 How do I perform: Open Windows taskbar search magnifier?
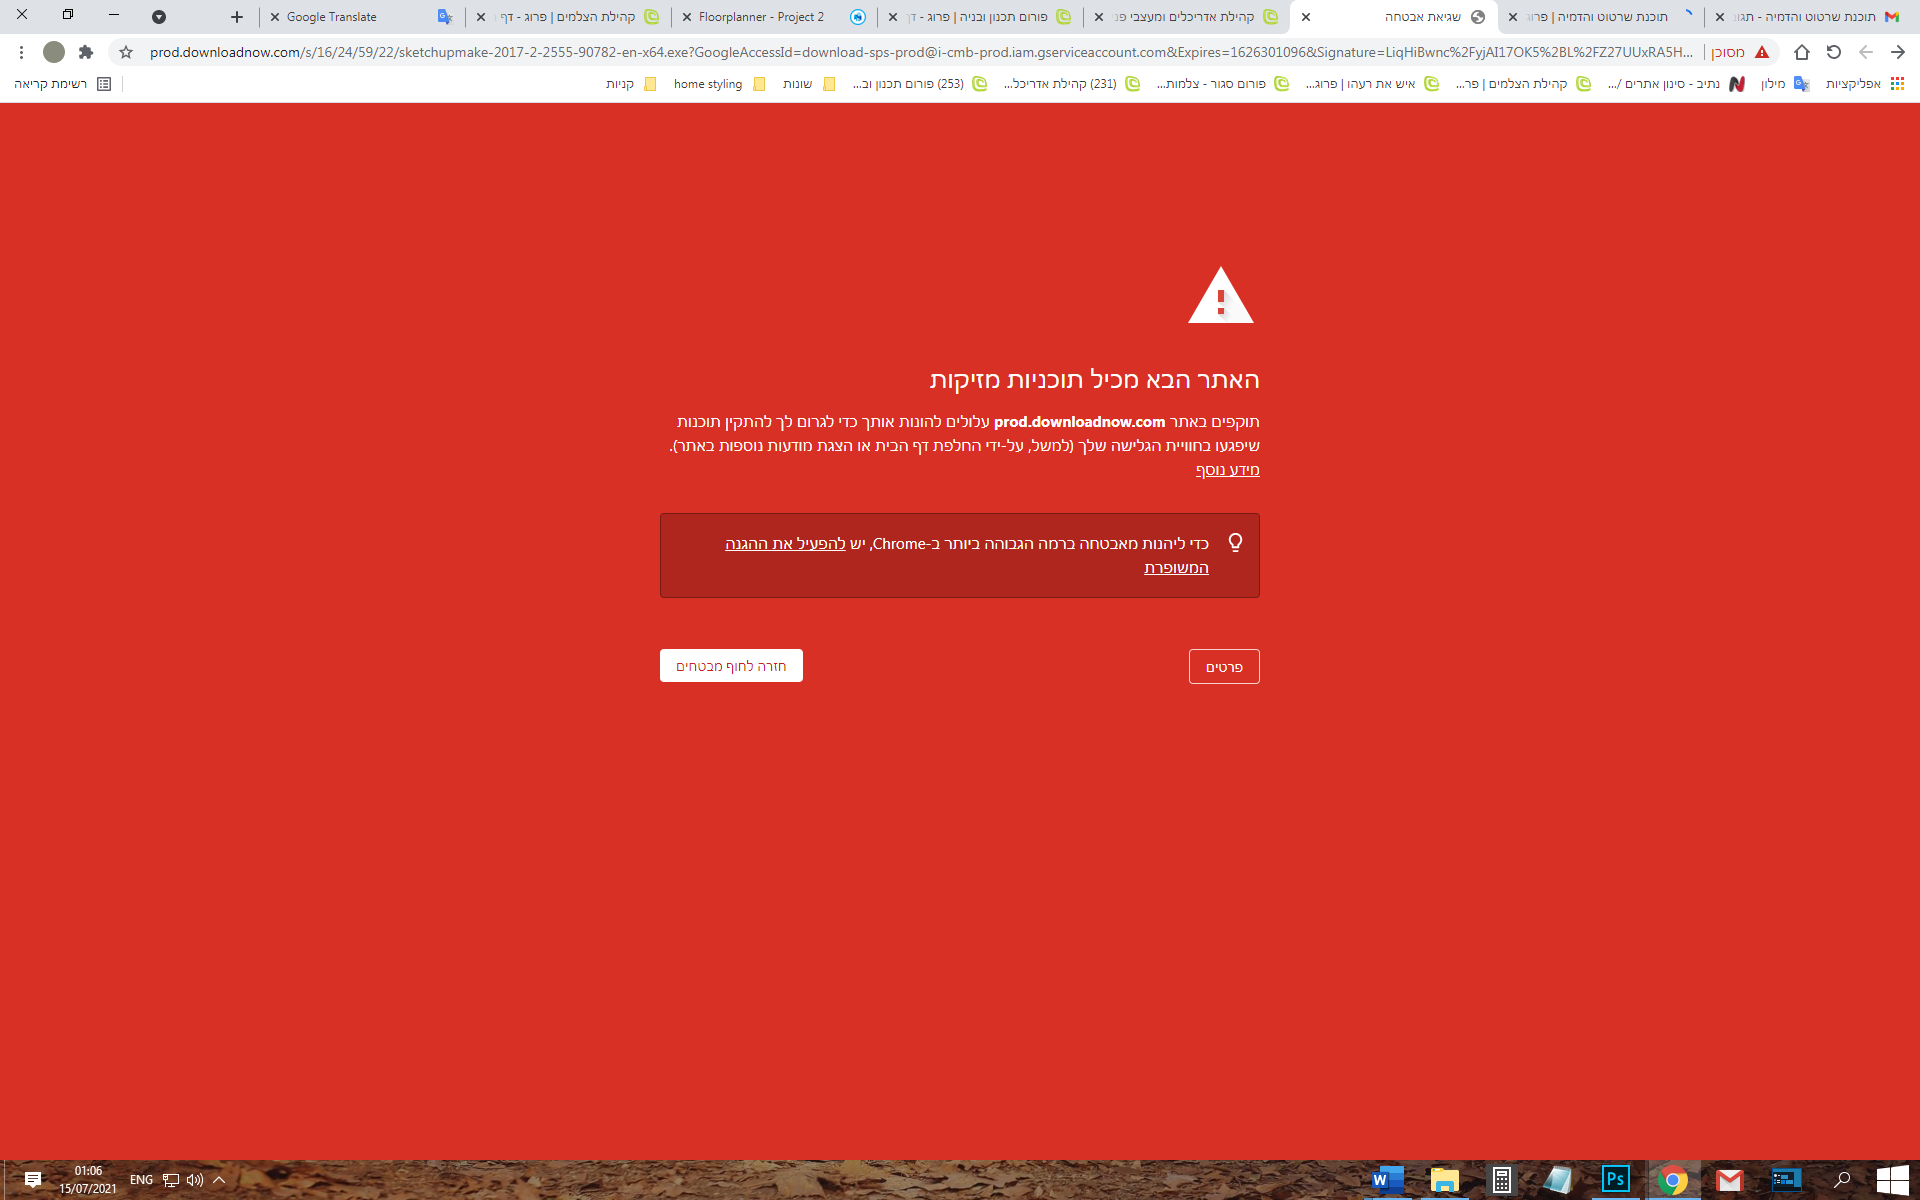[1842, 1180]
